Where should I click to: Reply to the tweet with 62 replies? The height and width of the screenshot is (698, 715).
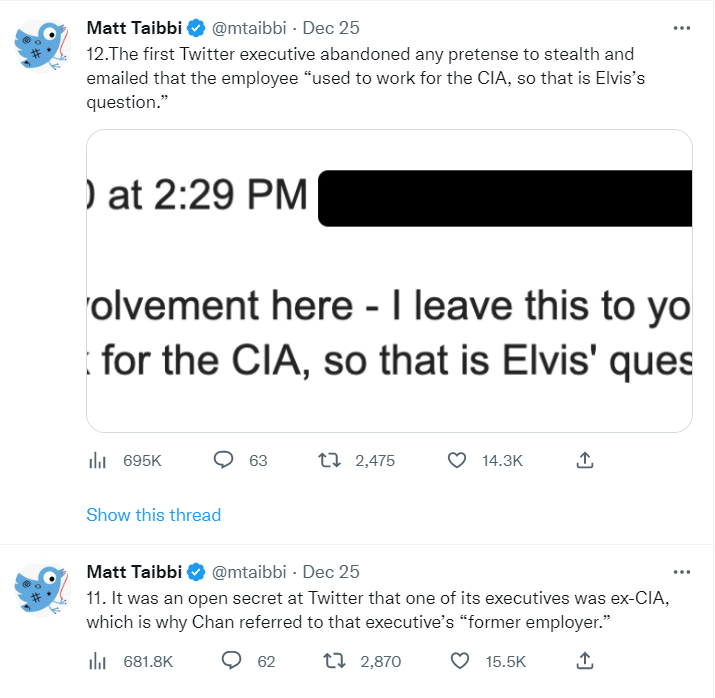point(231,660)
